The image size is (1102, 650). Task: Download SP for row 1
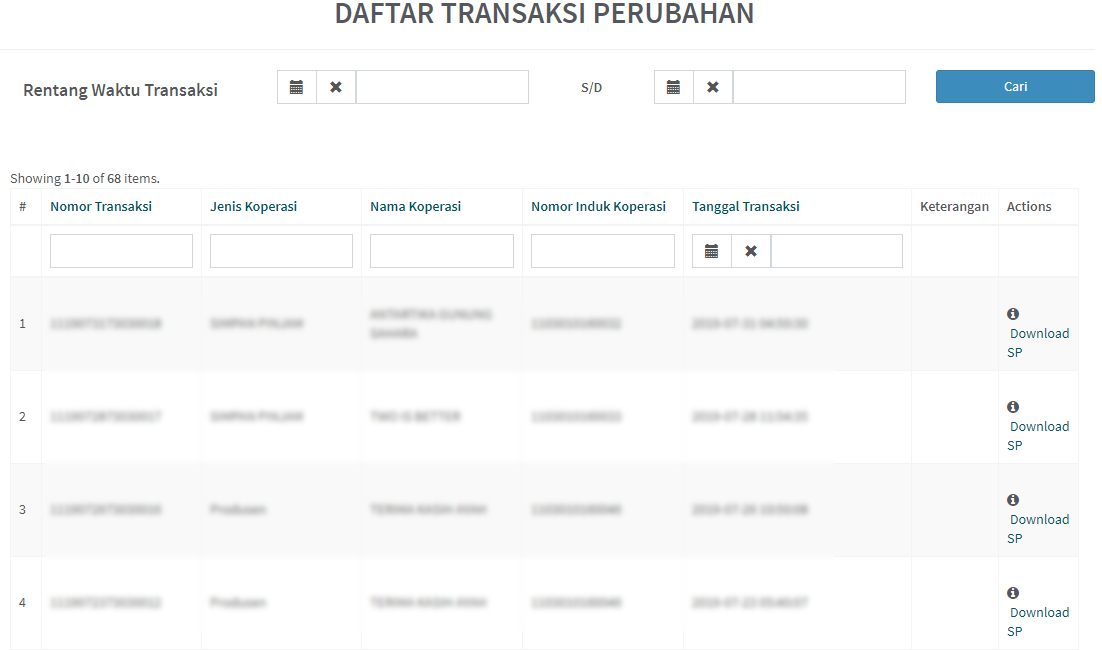point(1038,334)
